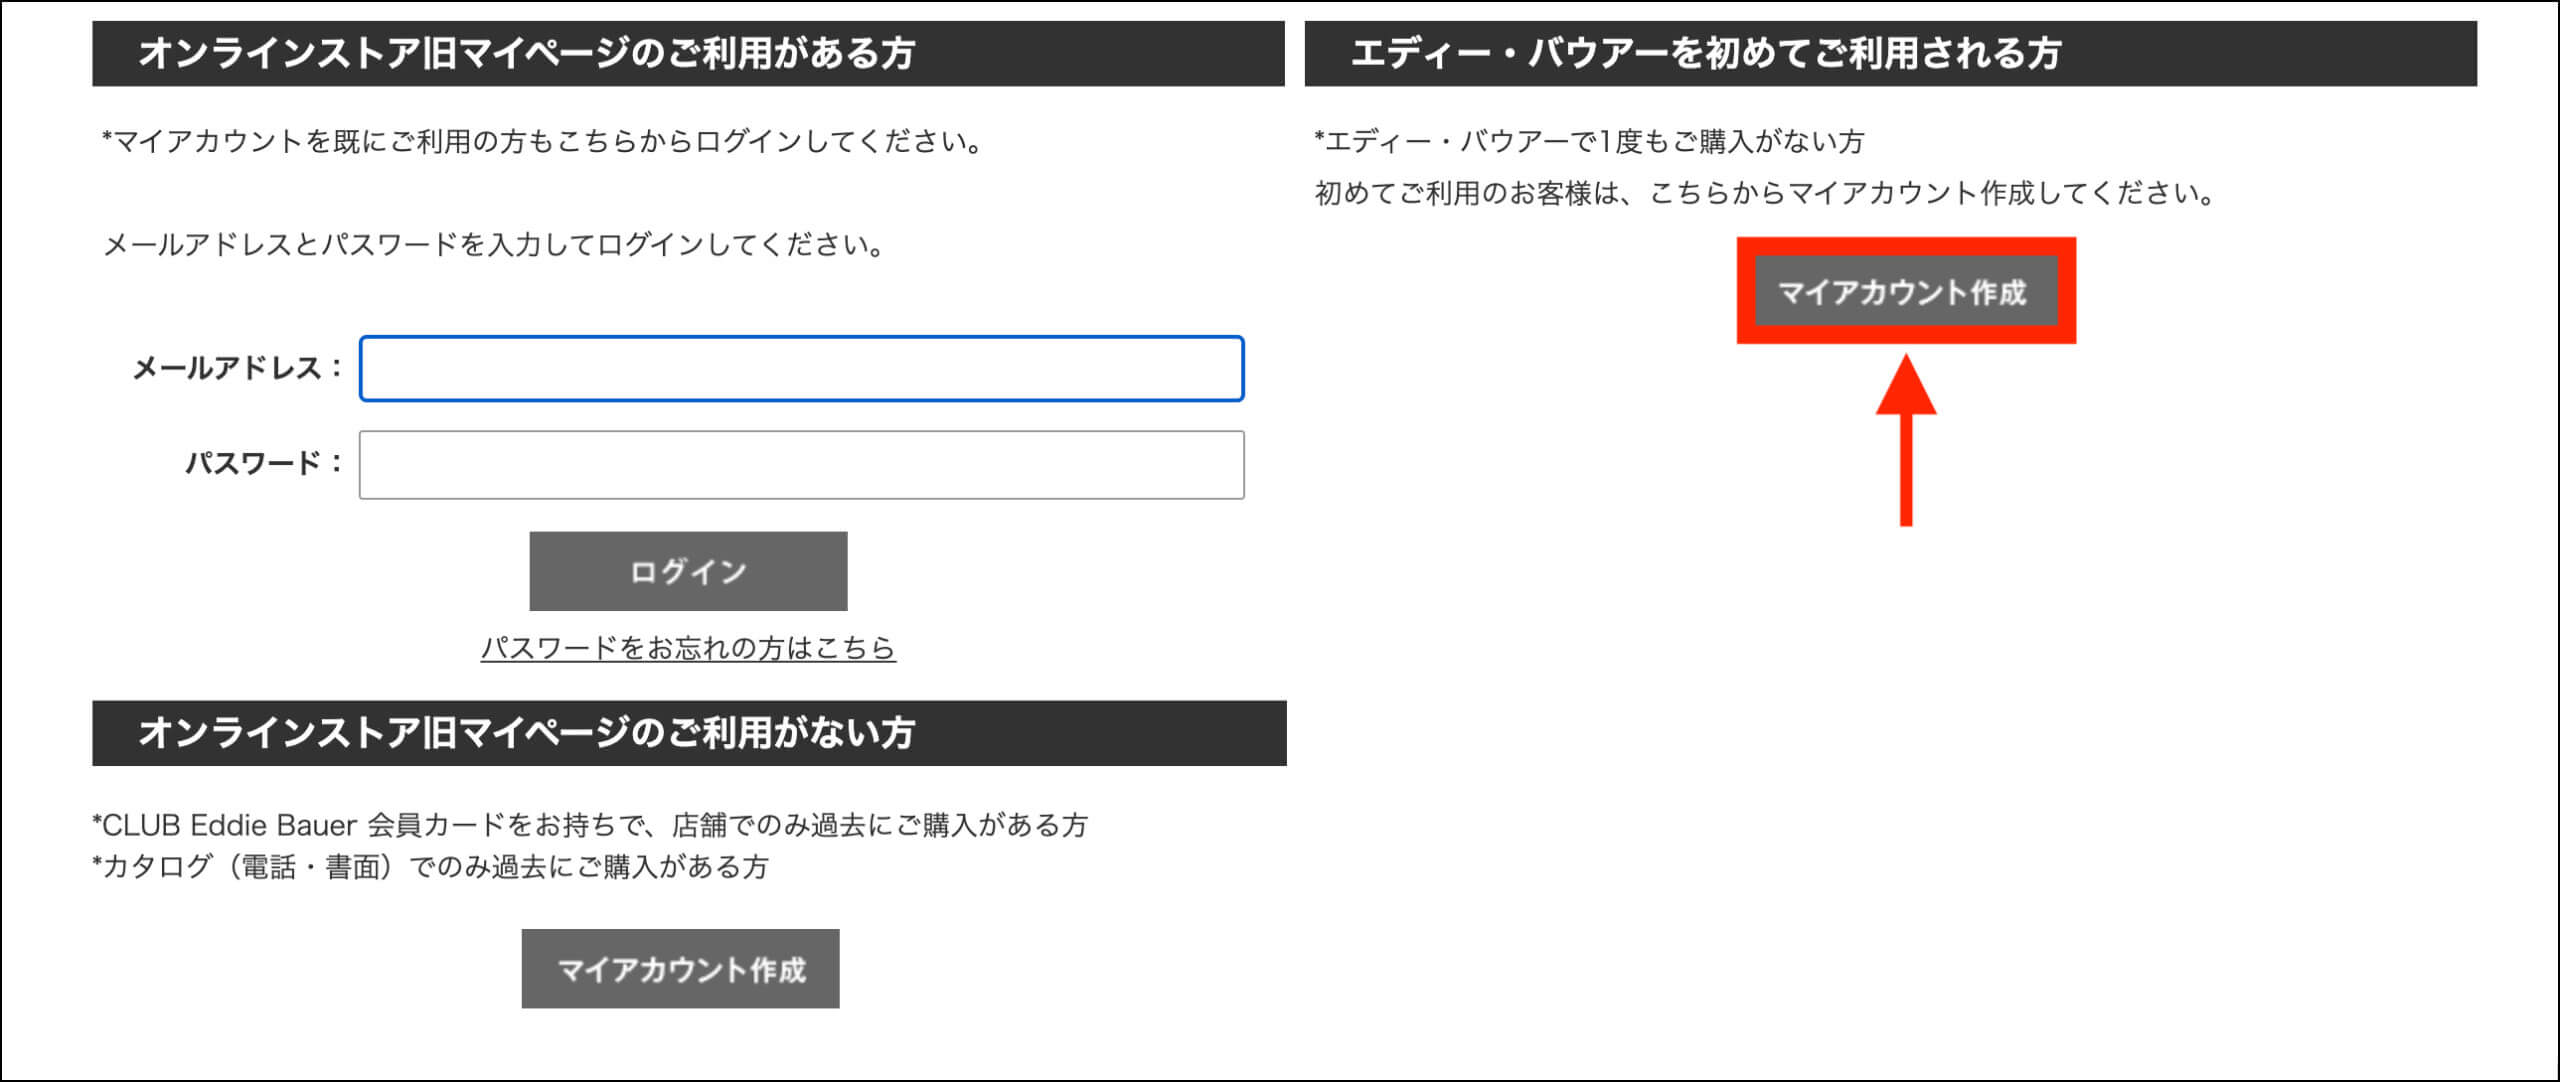
Task: Click the *CLUB Eddie Bauer 会員カード note line
Action: (590, 825)
